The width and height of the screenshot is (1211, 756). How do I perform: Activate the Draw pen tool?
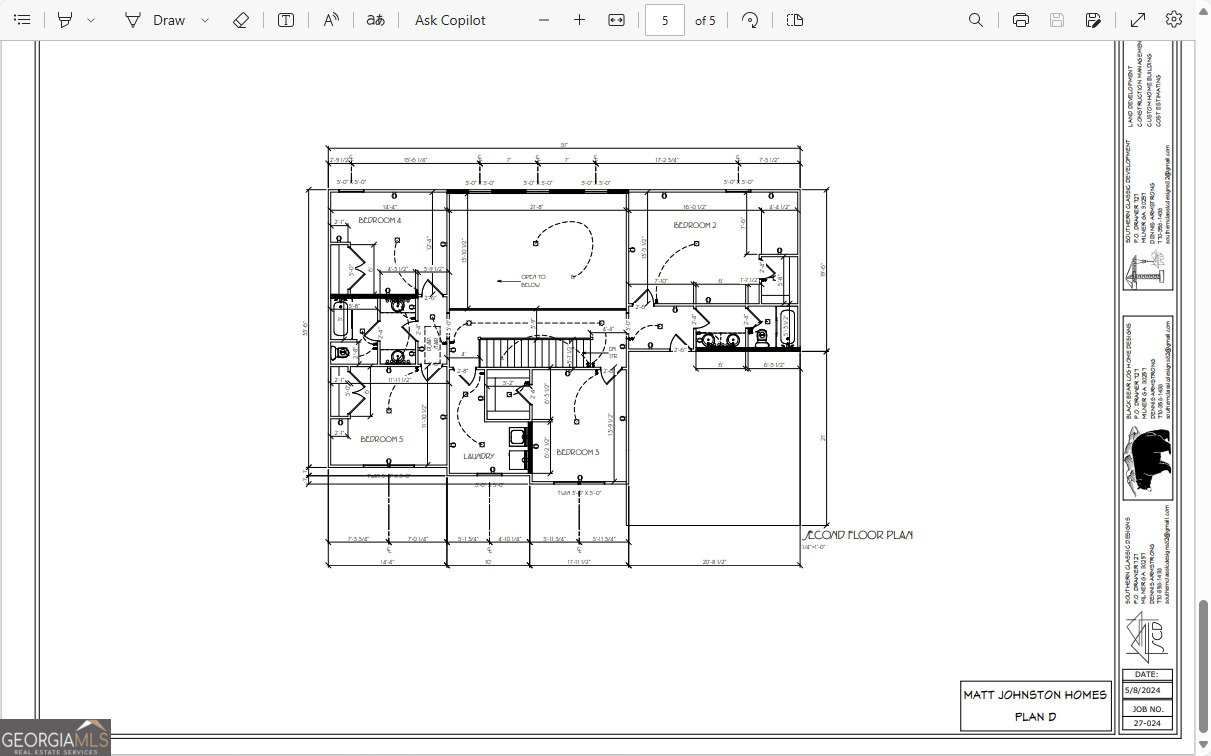tap(155, 20)
